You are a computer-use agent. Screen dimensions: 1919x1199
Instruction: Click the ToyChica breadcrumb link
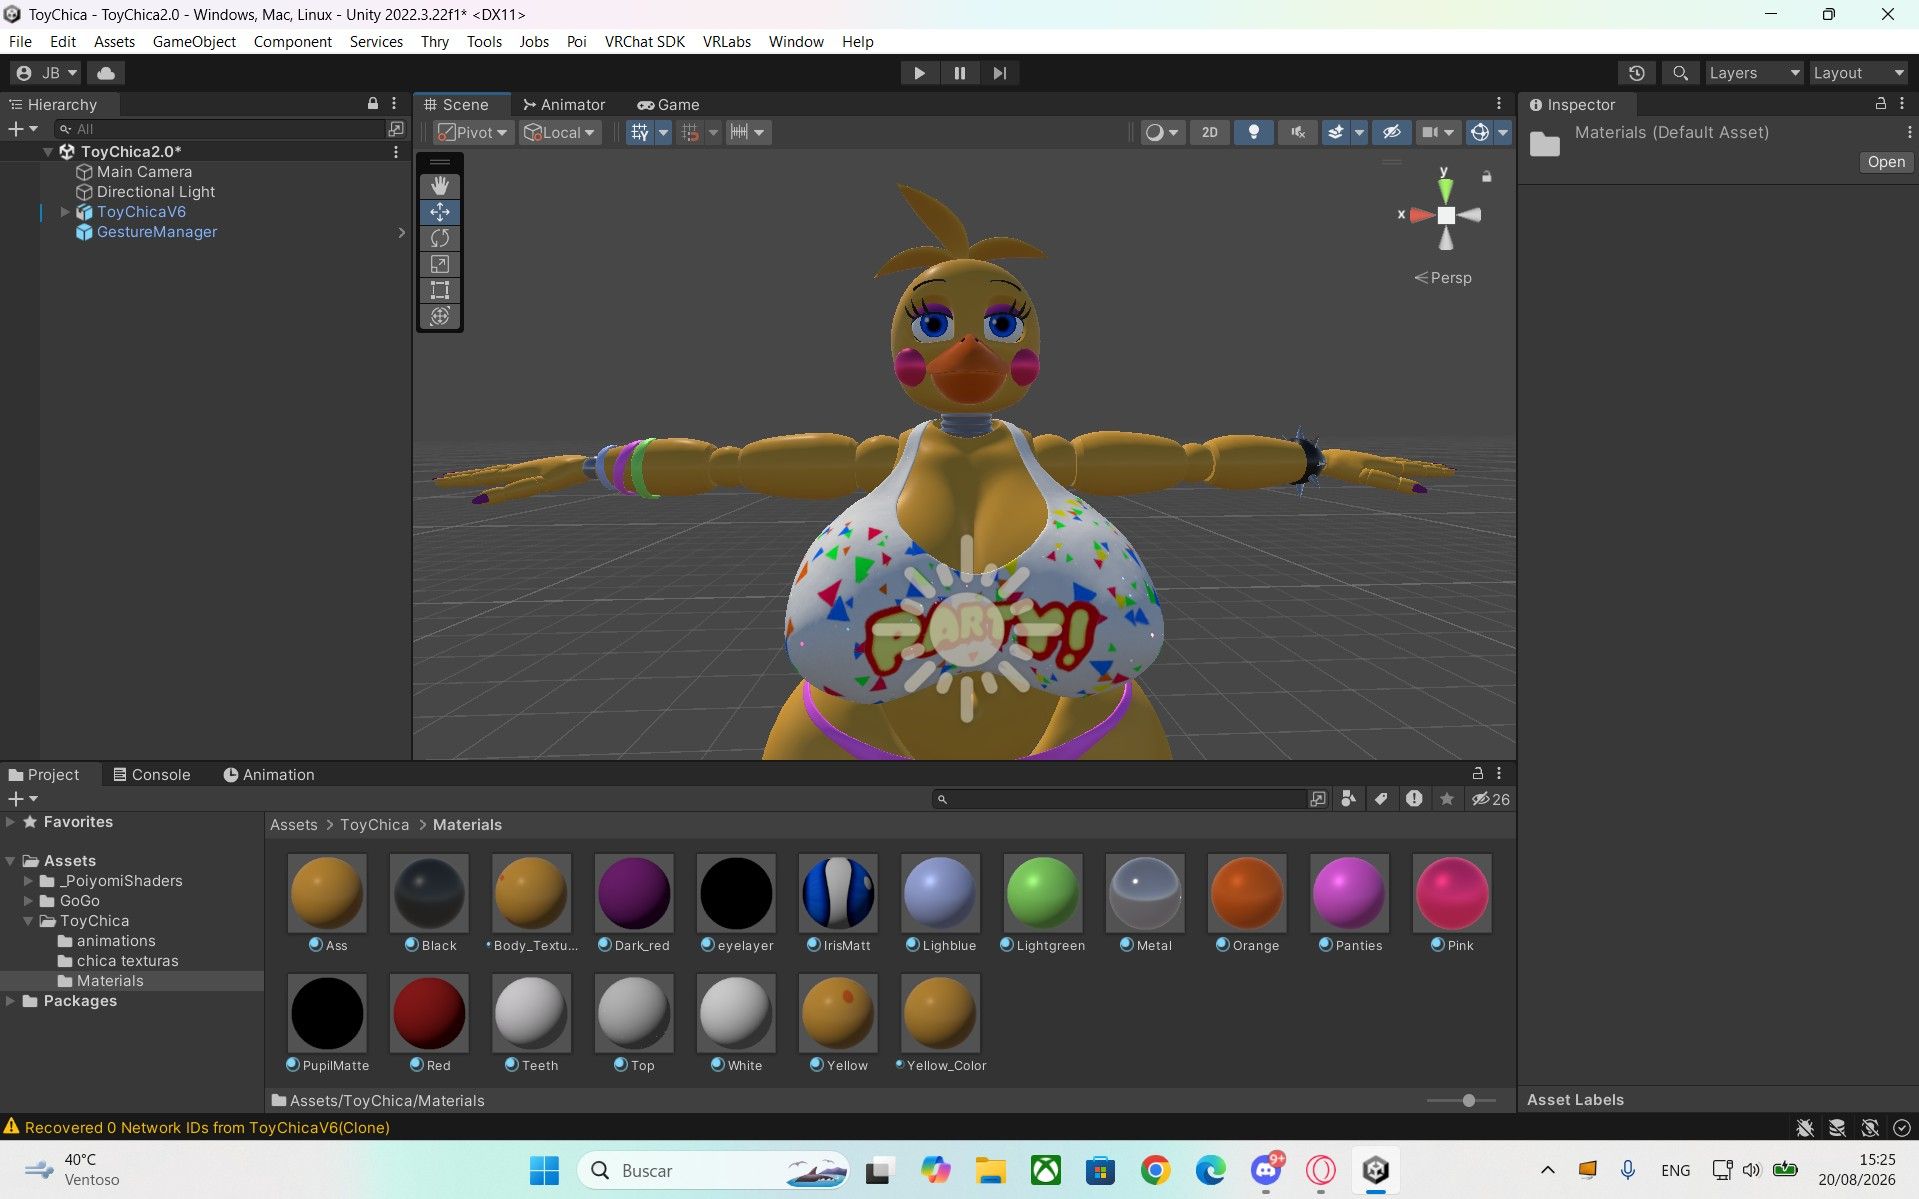tap(374, 825)
